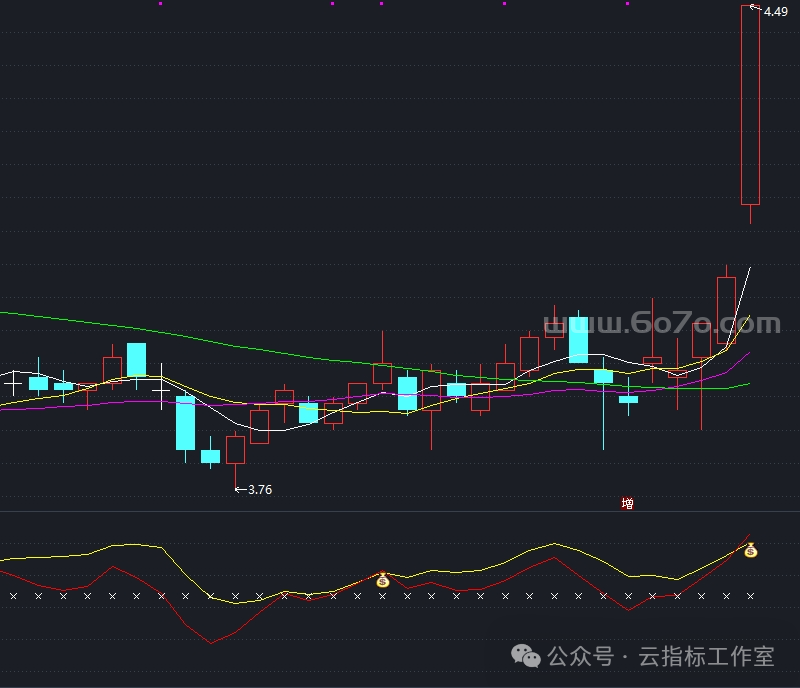The image size is (800, 688).
Task: Open the red 增 event marker
Action: click(x=628, y=504)
